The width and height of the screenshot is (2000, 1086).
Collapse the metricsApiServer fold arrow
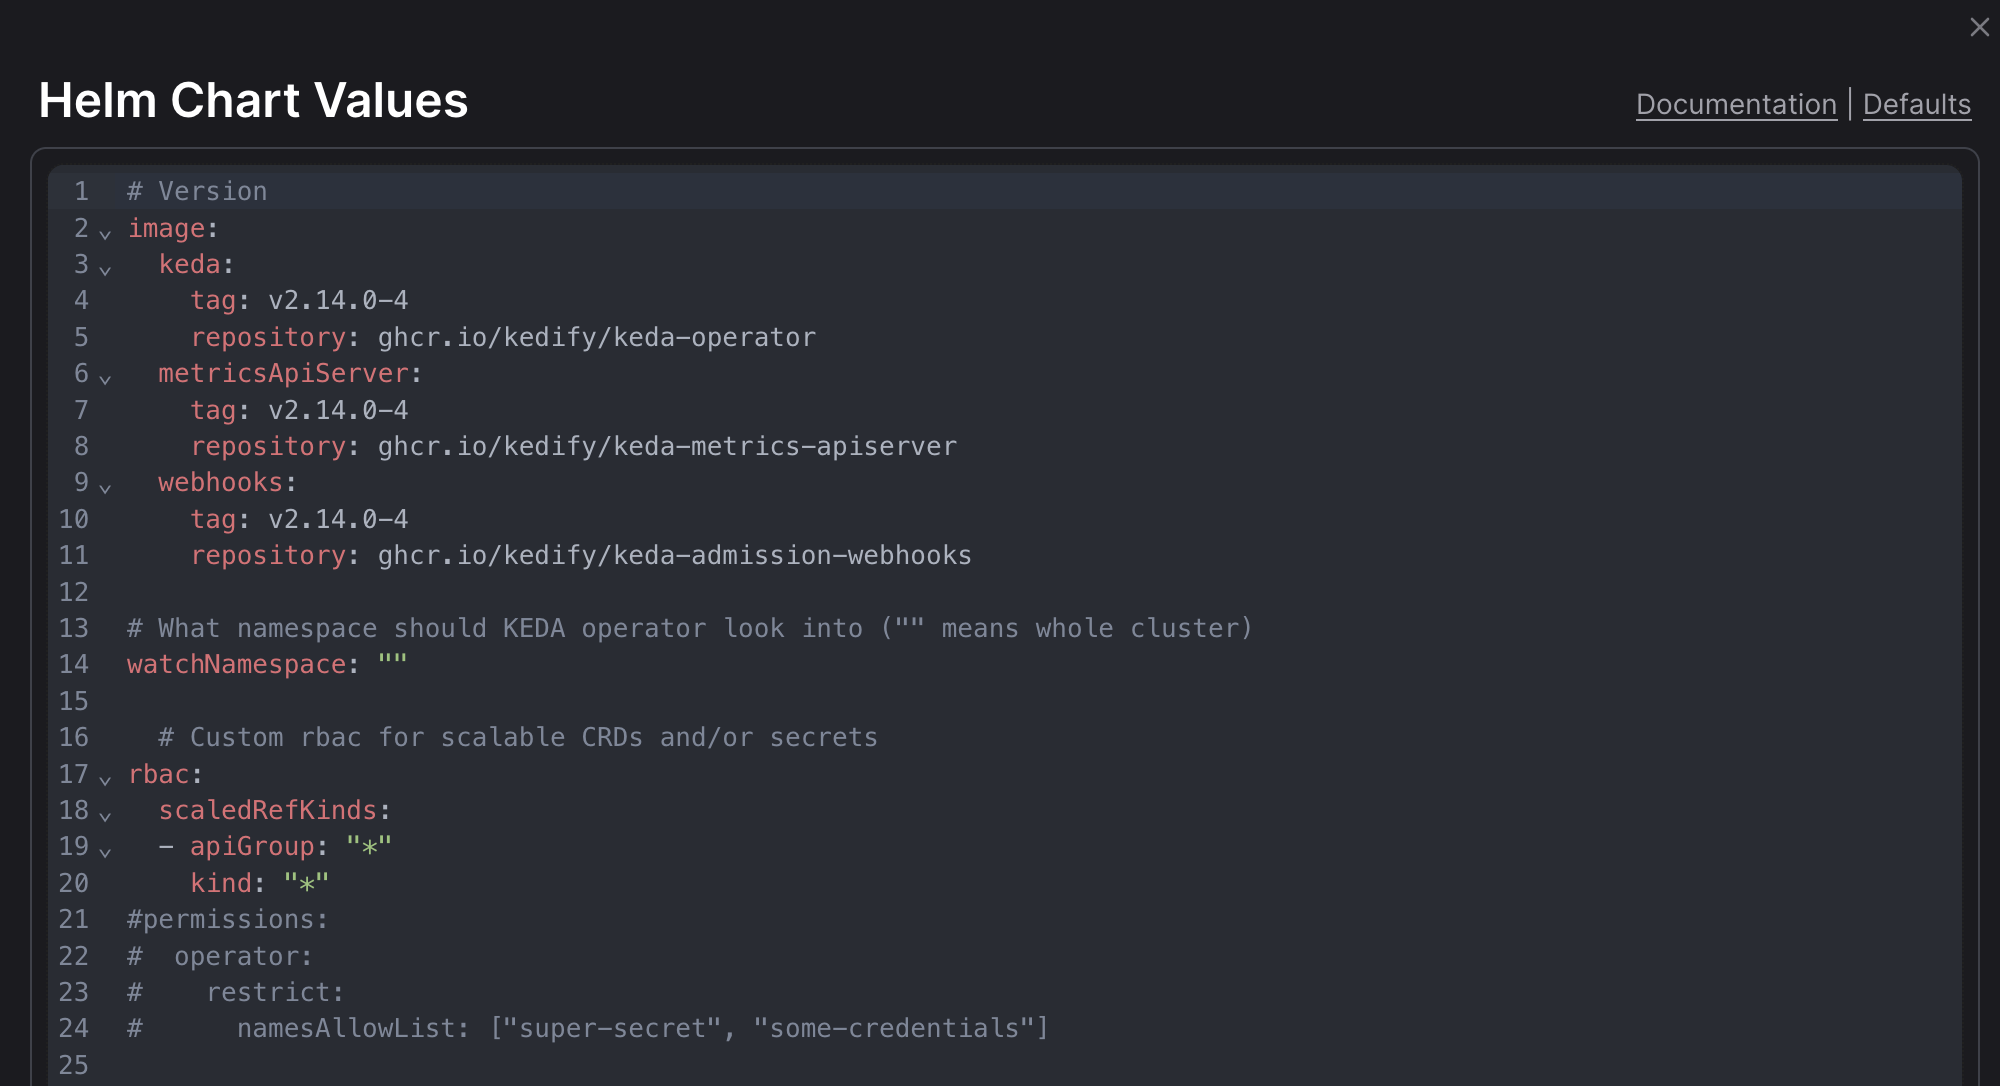point(105,378)
